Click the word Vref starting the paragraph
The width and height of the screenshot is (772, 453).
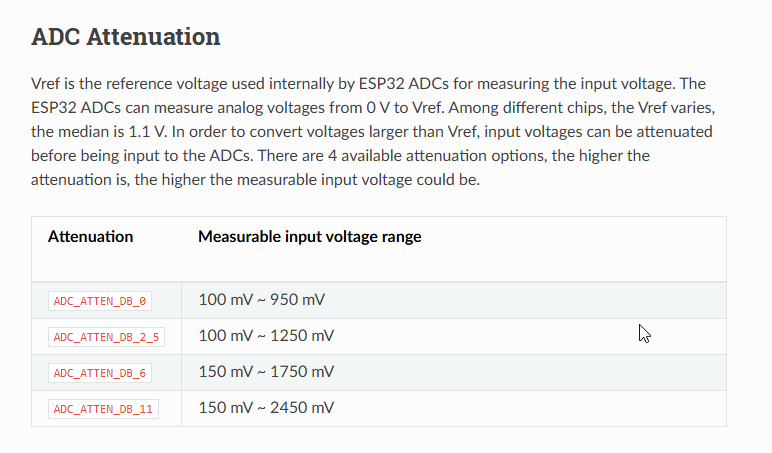pyautogui.click(x=45, y=84)
